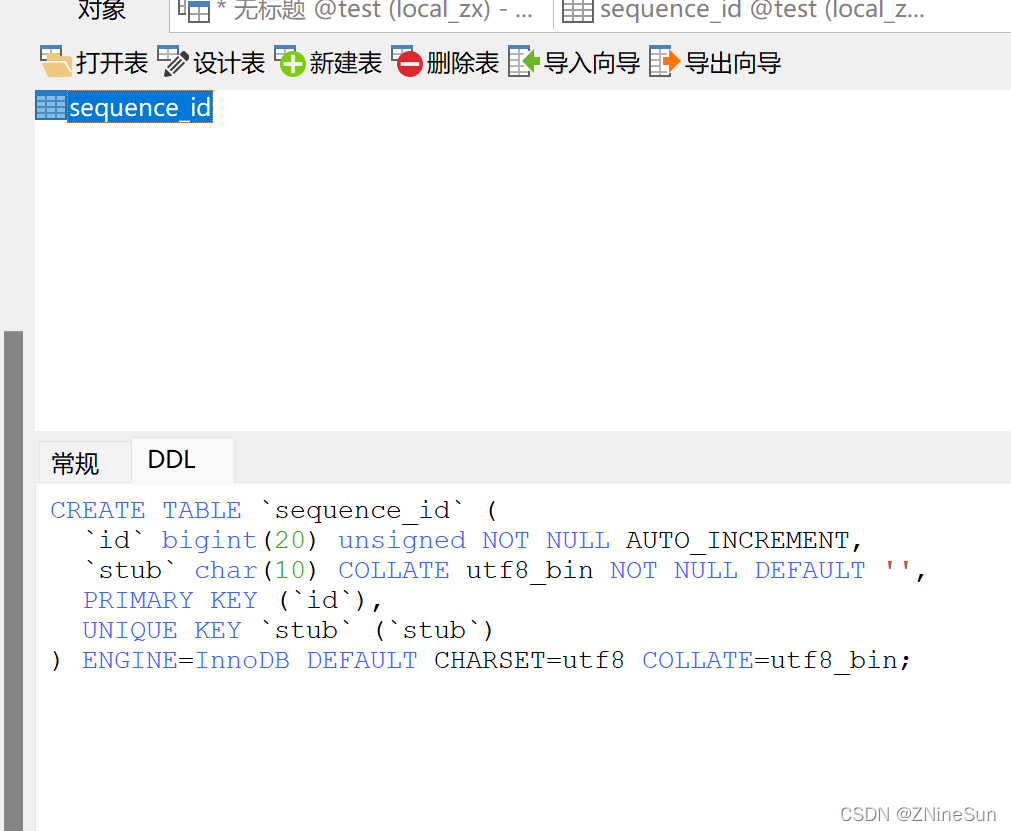Click the CREATE TABLE line in DDL
This screenshot has height=831, width=1011.
point(275,511)
